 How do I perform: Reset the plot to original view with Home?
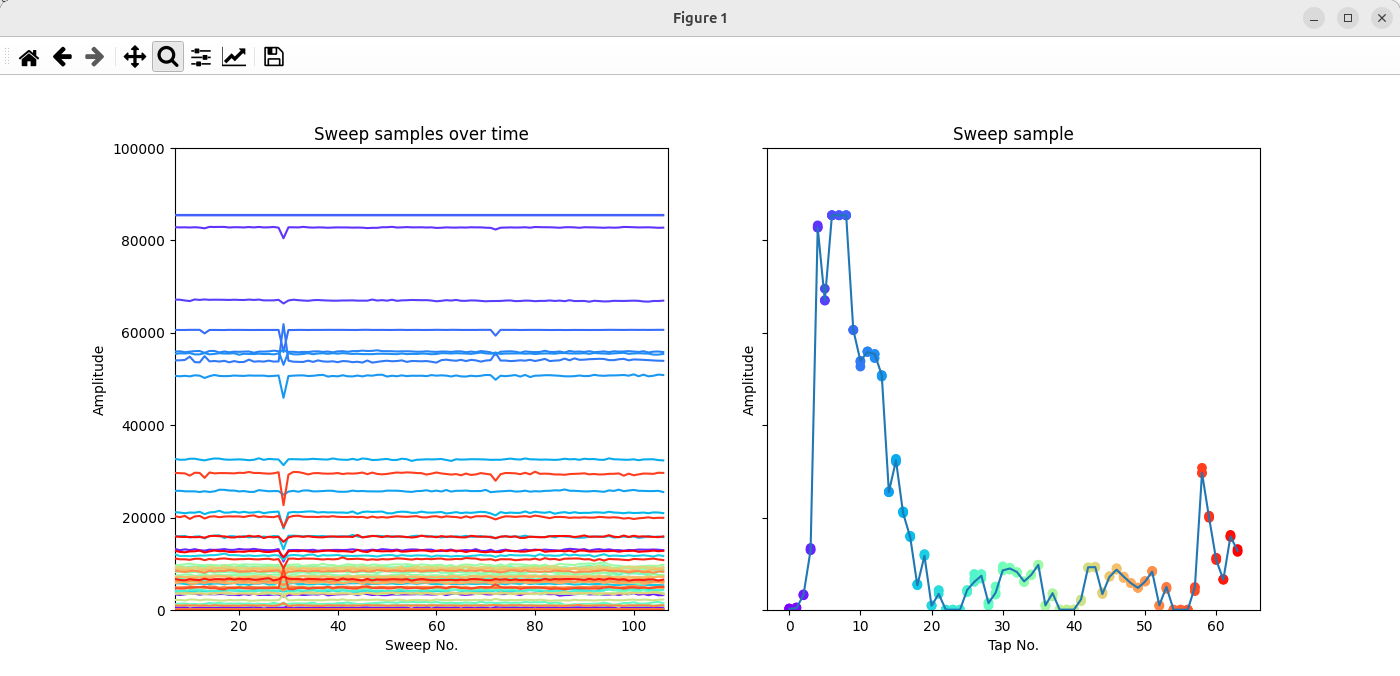click(x=29, y=57)
